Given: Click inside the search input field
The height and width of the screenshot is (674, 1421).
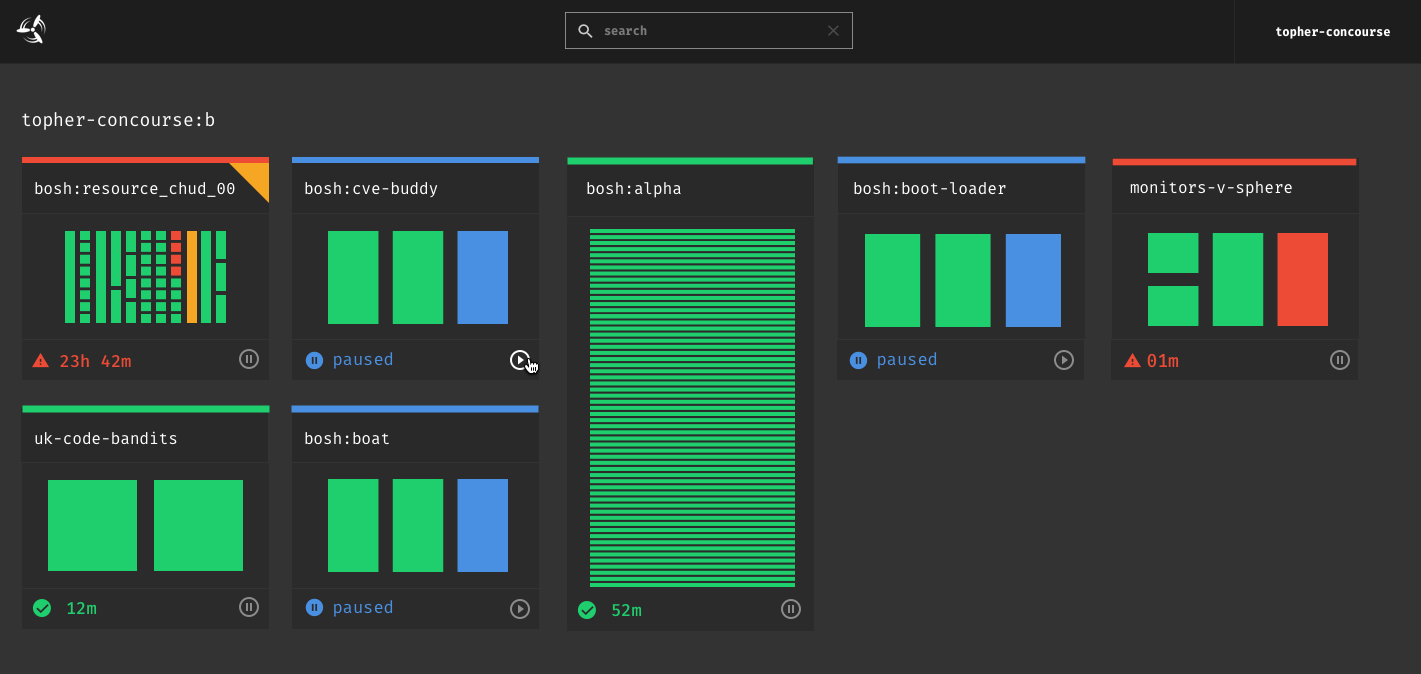Looking at the screenshot, I should (700, 30).
